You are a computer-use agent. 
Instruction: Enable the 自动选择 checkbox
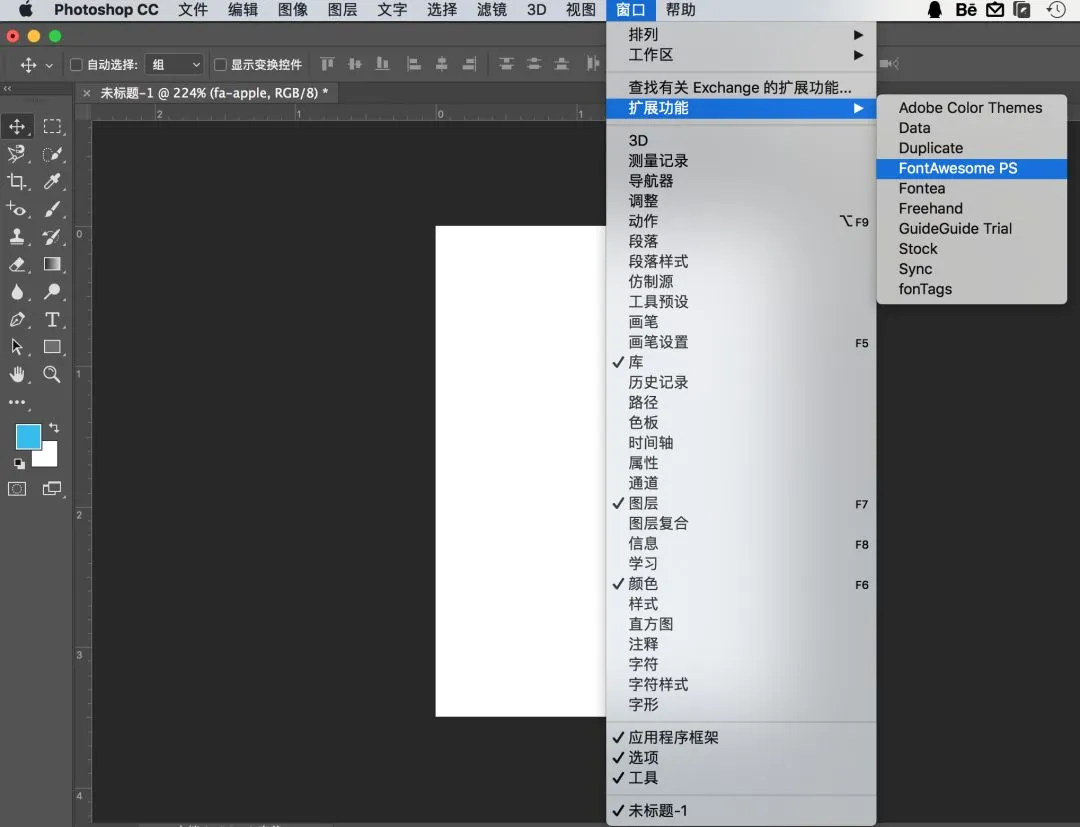tap(76, 64)
